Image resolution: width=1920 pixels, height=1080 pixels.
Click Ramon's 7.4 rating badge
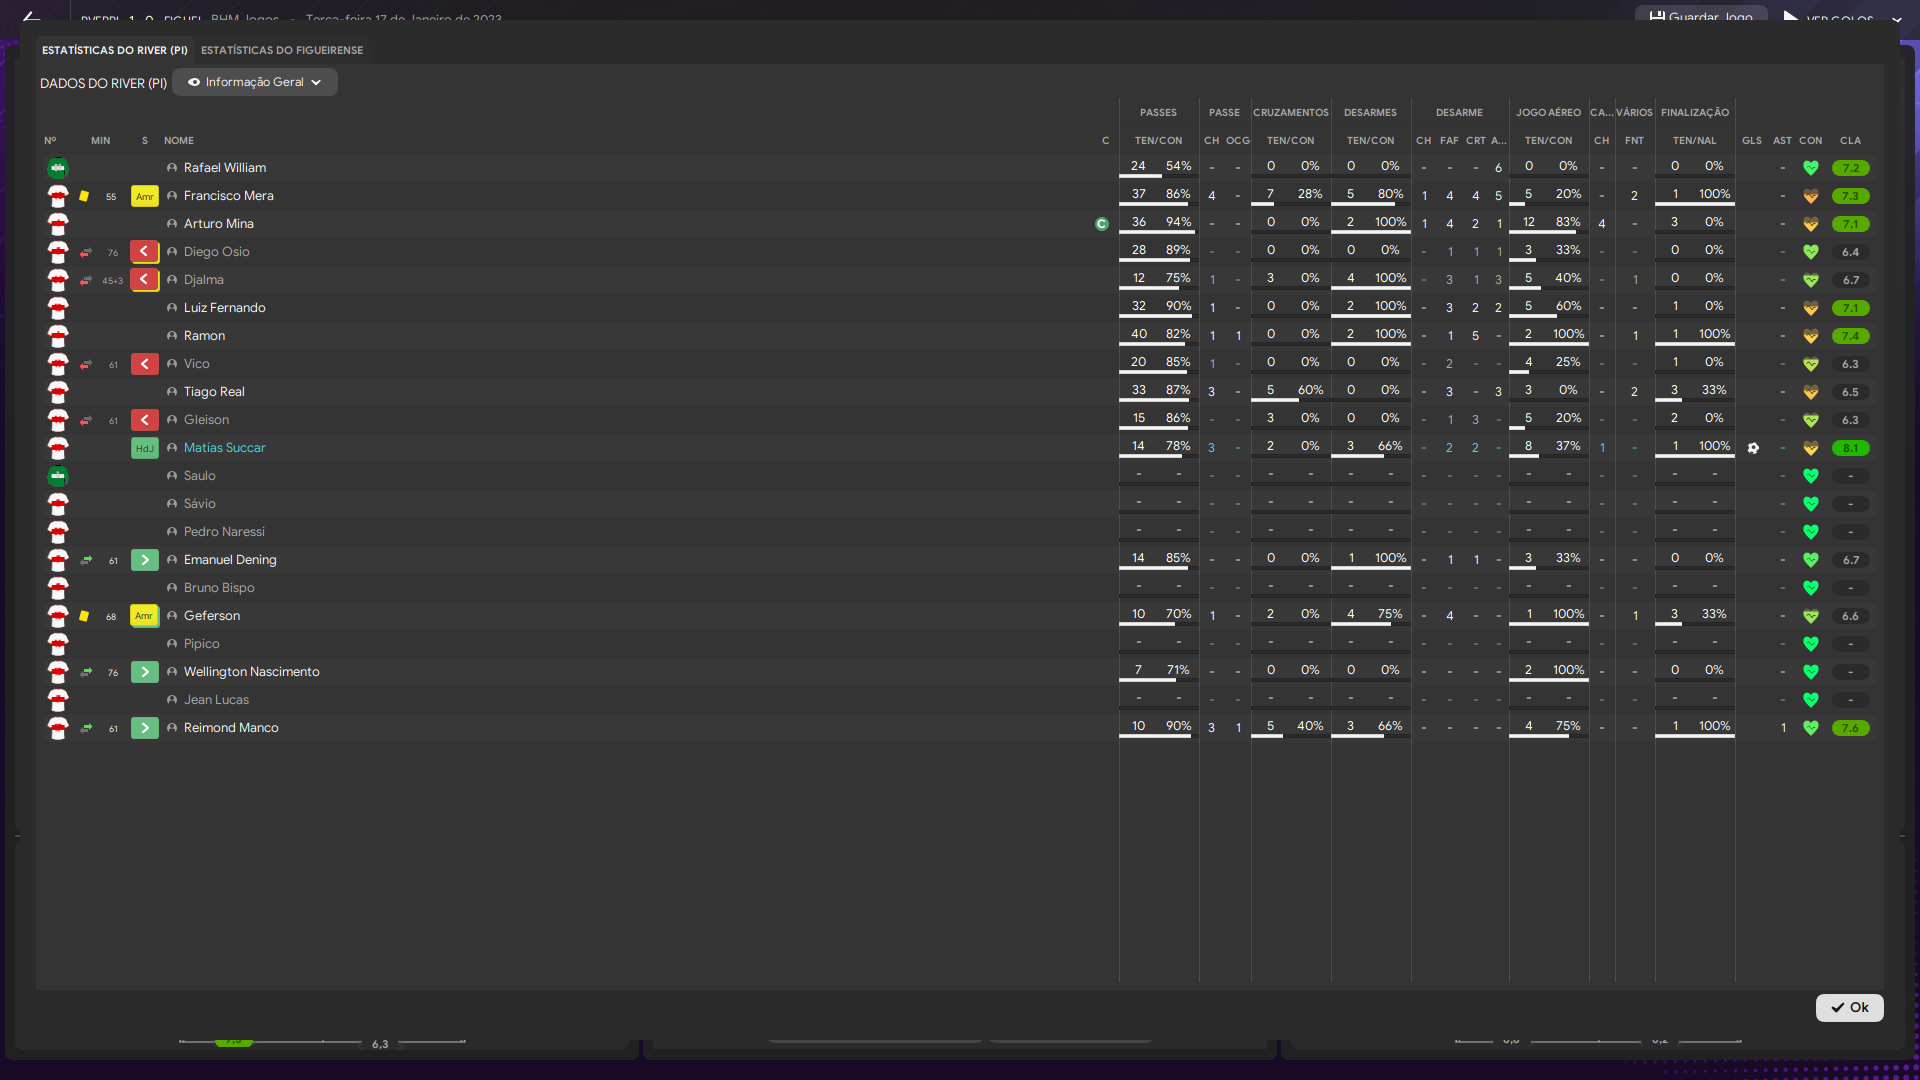click(x=1851, y=336)
